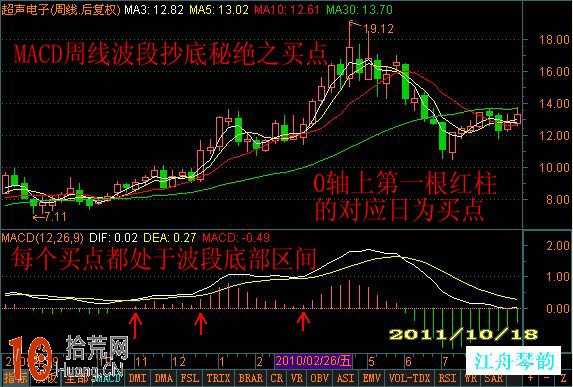Click the 0.00 MACD axis label

[x=557, y=308]
